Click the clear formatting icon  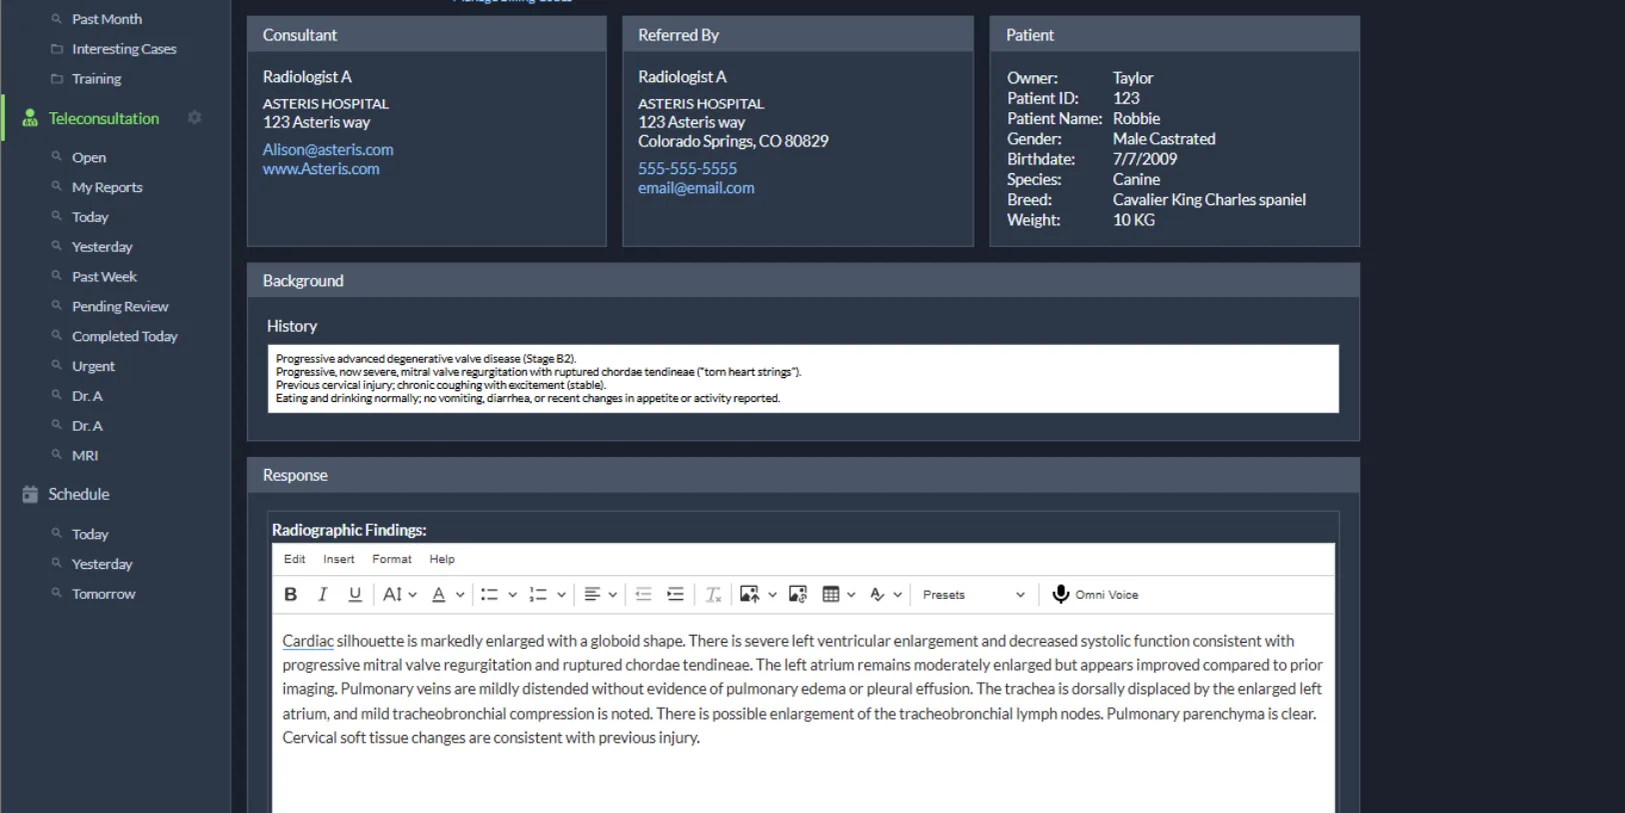point(713,595)
